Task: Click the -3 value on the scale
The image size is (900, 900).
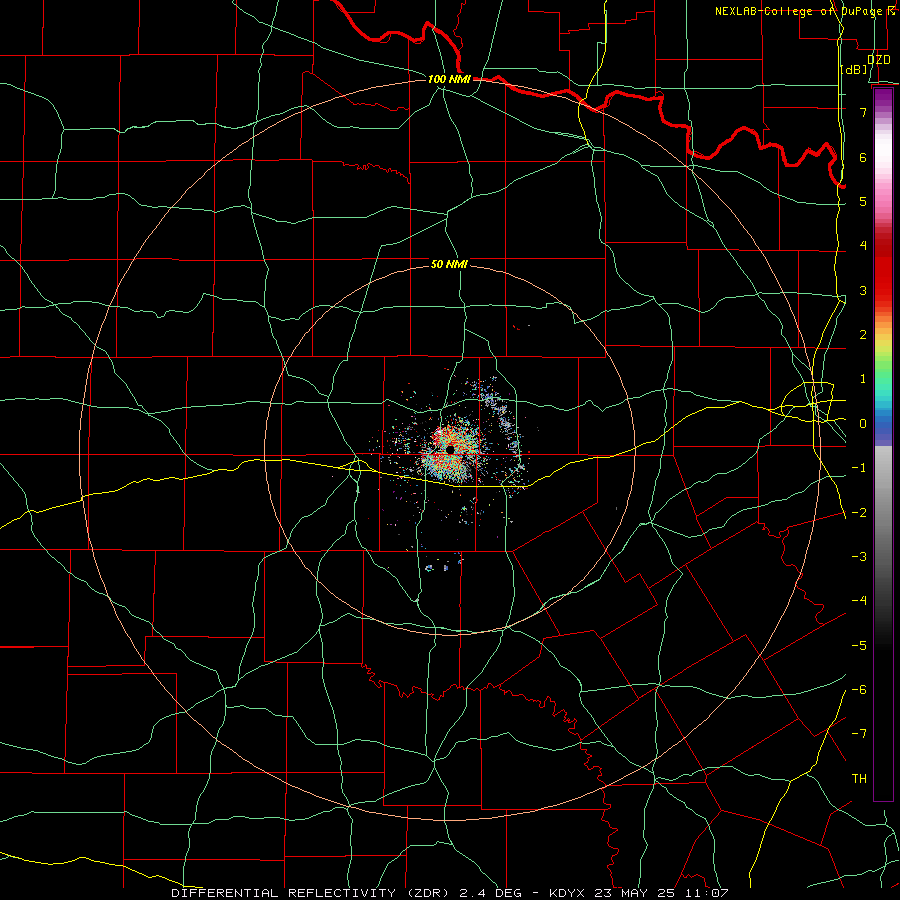Action: 859,557
